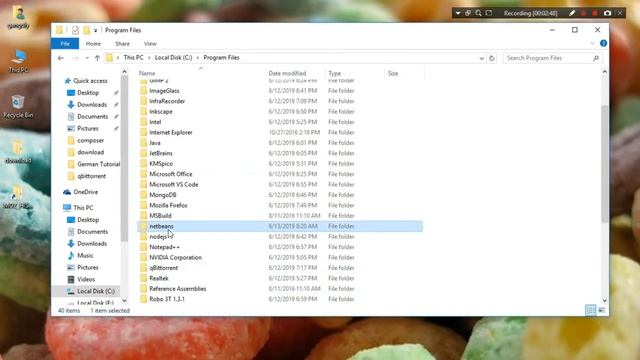Select the Inkscape folder

click(x=160, y=111)
